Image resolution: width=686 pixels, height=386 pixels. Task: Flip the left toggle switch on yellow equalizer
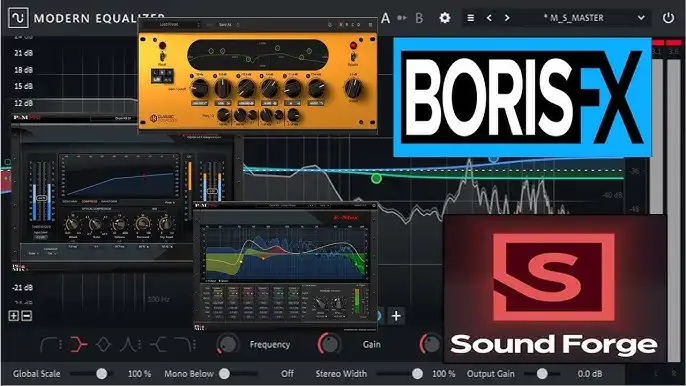(162, 56)
